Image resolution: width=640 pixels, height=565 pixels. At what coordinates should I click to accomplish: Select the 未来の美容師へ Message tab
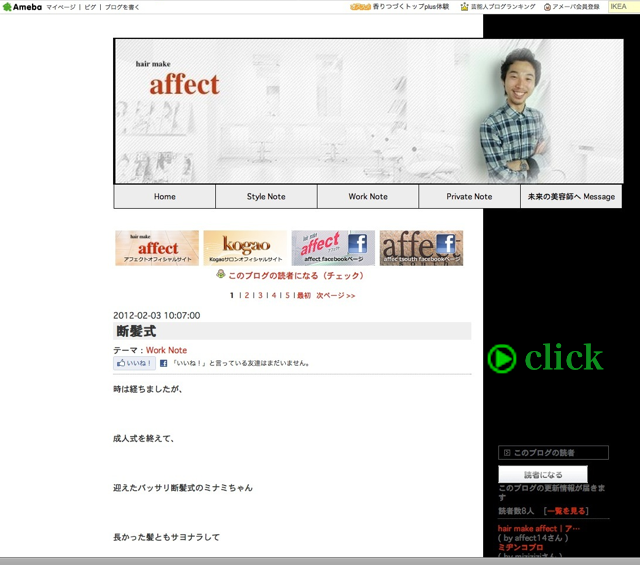click(x=570, y=197)
